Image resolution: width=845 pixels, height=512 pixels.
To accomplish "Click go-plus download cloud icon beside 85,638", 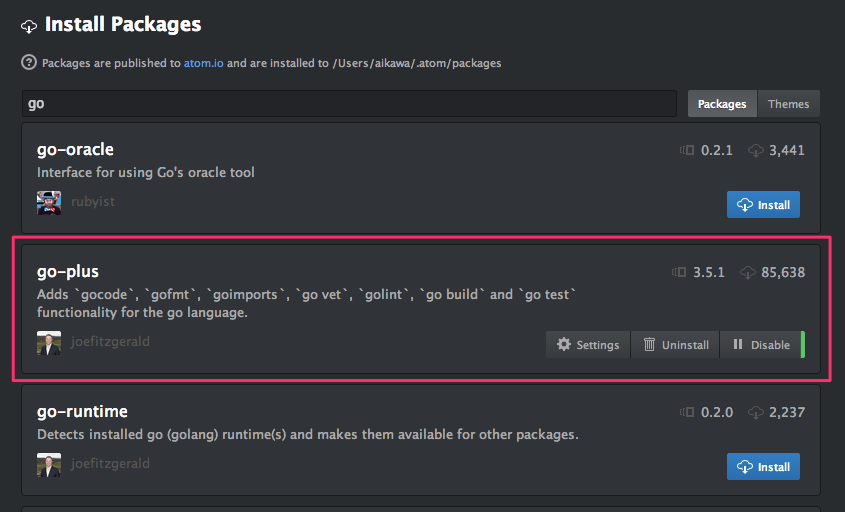I will click(x=747, y=272).
